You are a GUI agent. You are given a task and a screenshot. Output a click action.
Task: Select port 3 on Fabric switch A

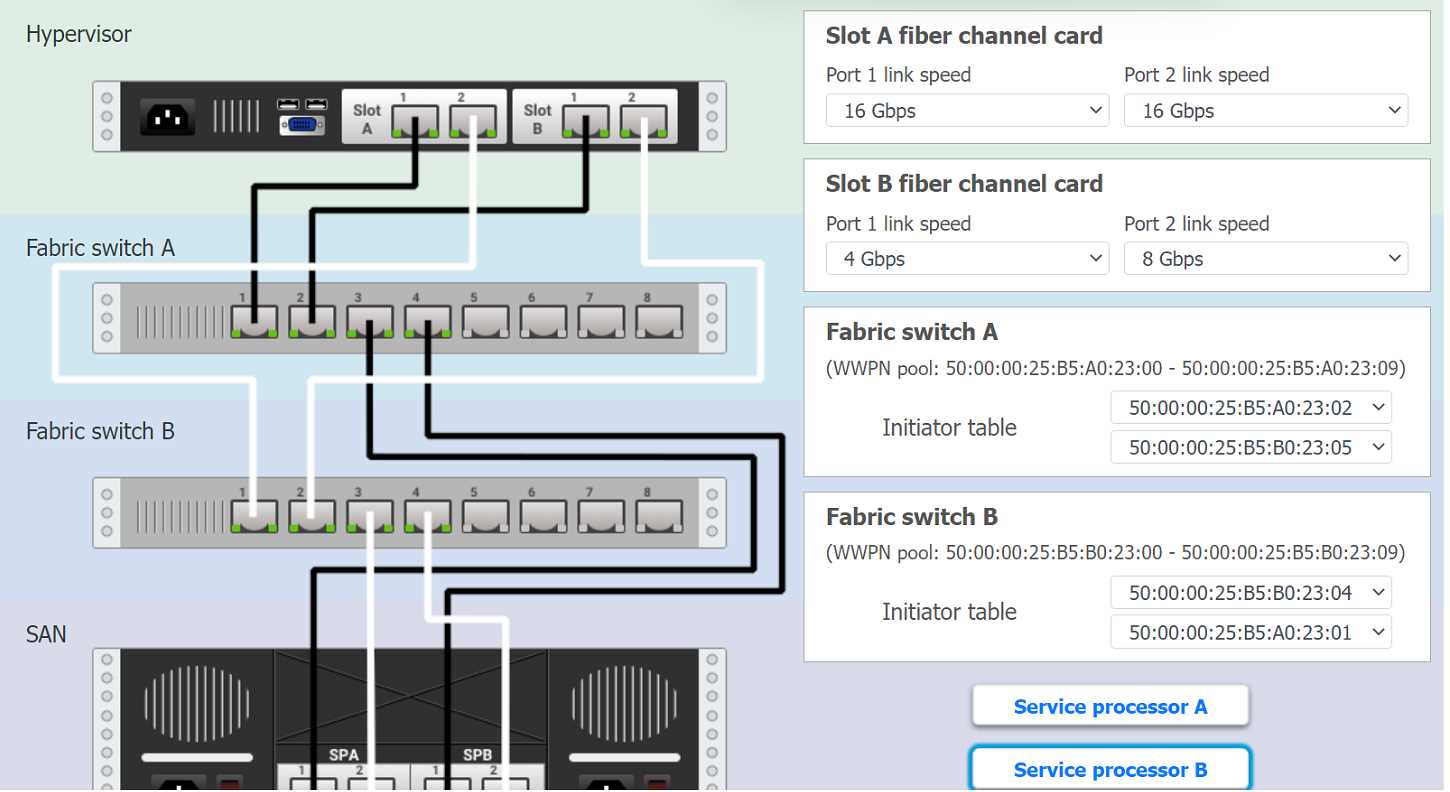371,320
